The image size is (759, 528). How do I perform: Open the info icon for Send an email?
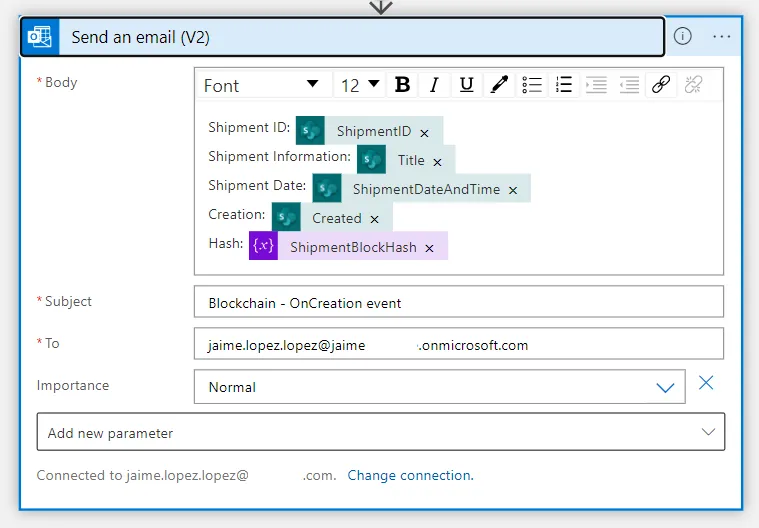pyautogui.click(x=683, y=36)
